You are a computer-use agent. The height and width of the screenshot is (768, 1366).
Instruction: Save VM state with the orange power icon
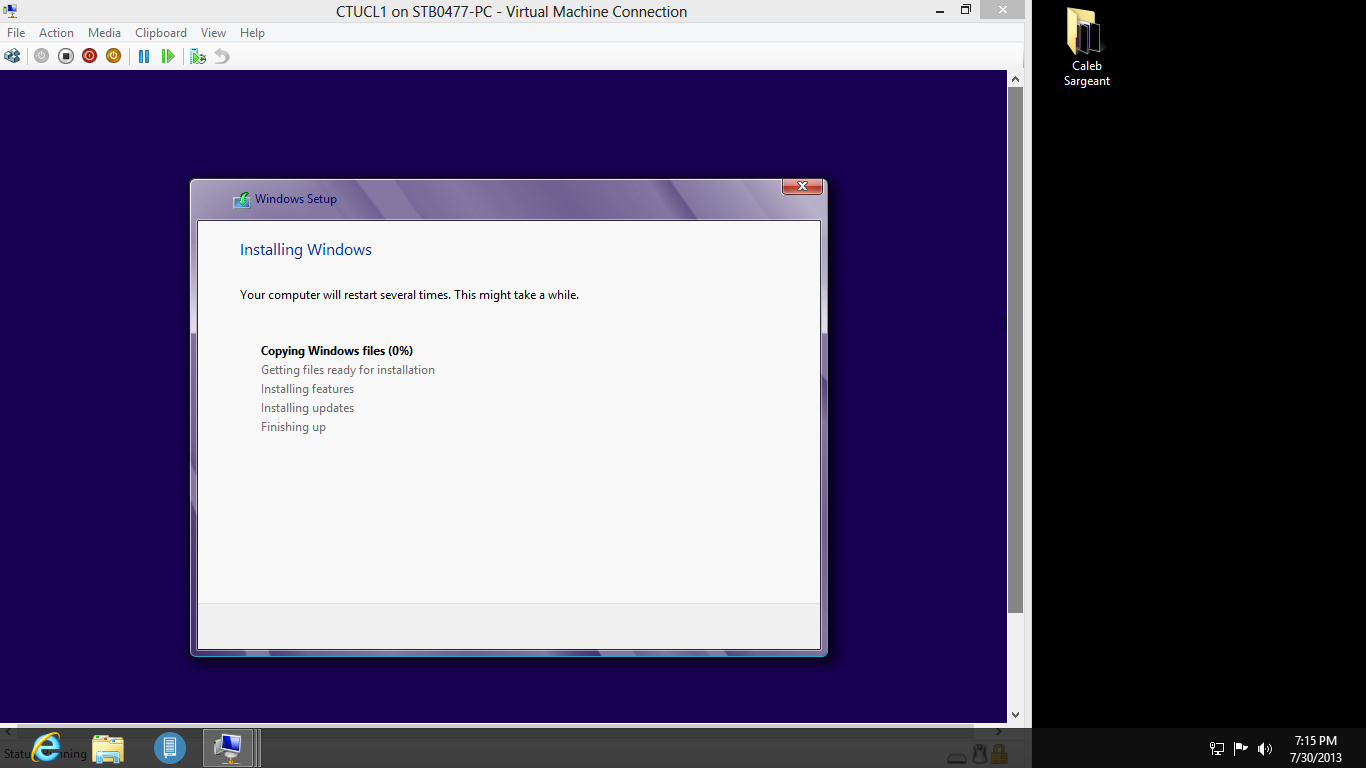113,56
